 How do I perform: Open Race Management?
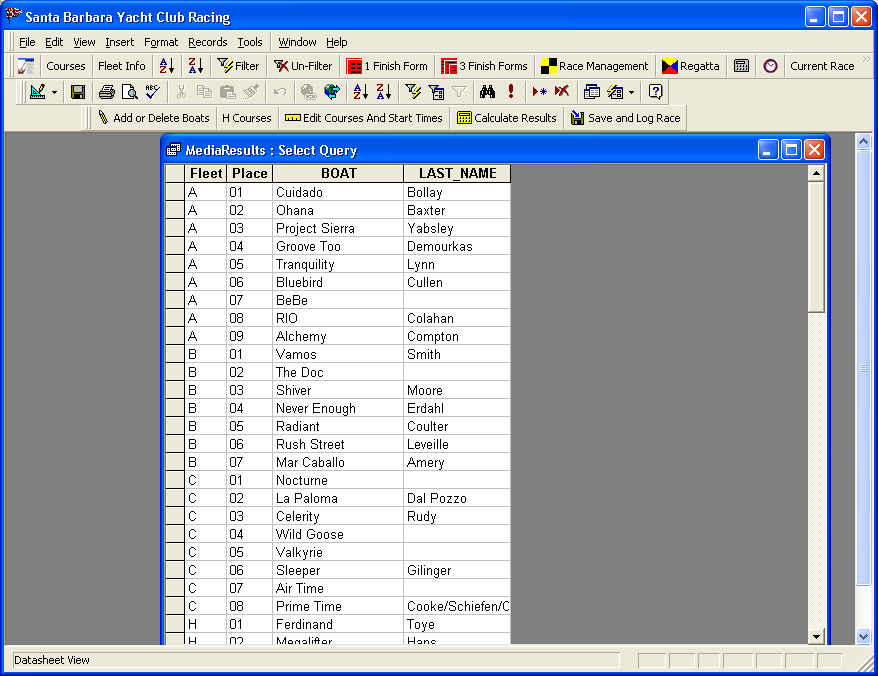(595, 66)
